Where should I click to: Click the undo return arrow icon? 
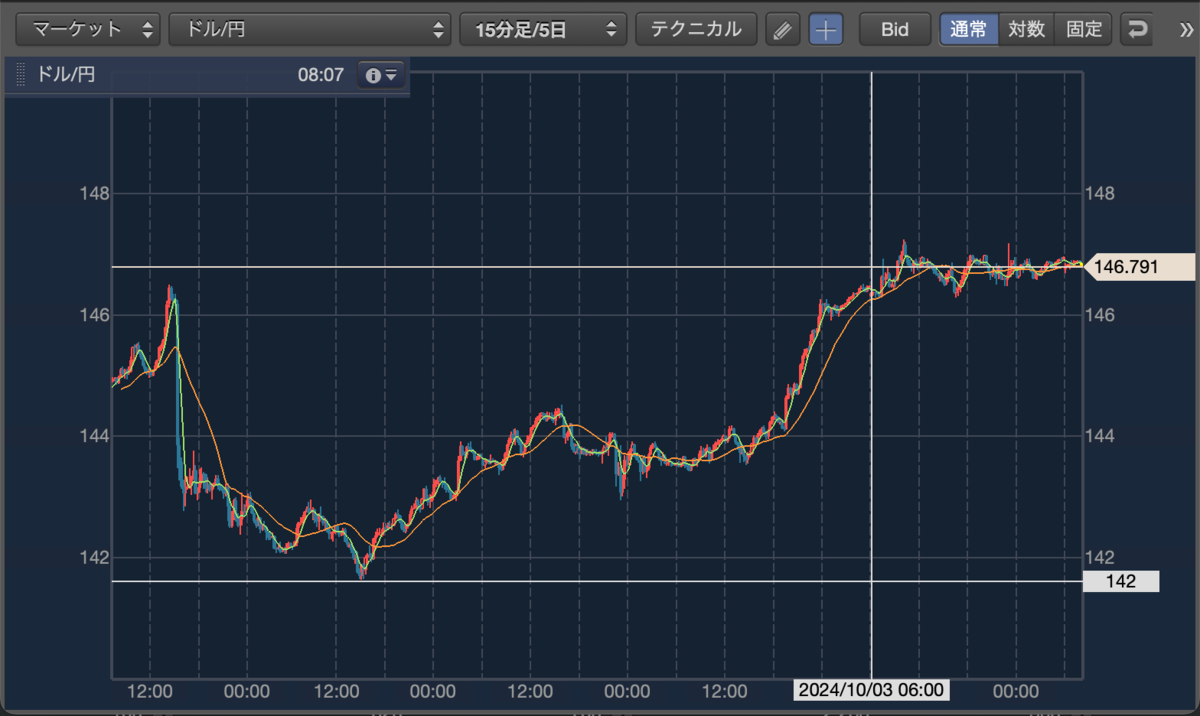1138,29
